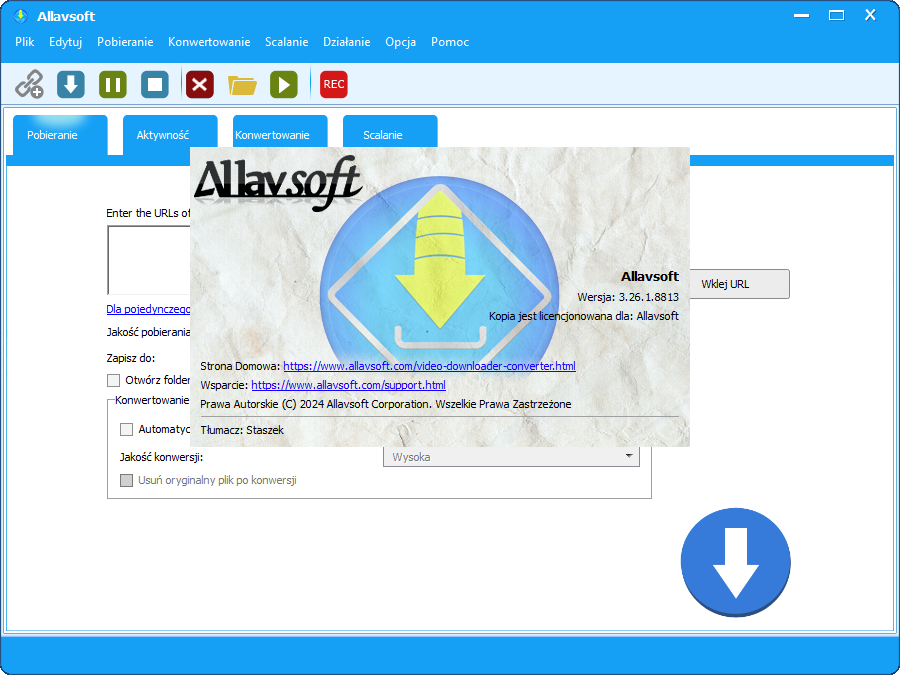900x675 pixels.
Task: Open the Działanie menu
Action: (347, 42)
